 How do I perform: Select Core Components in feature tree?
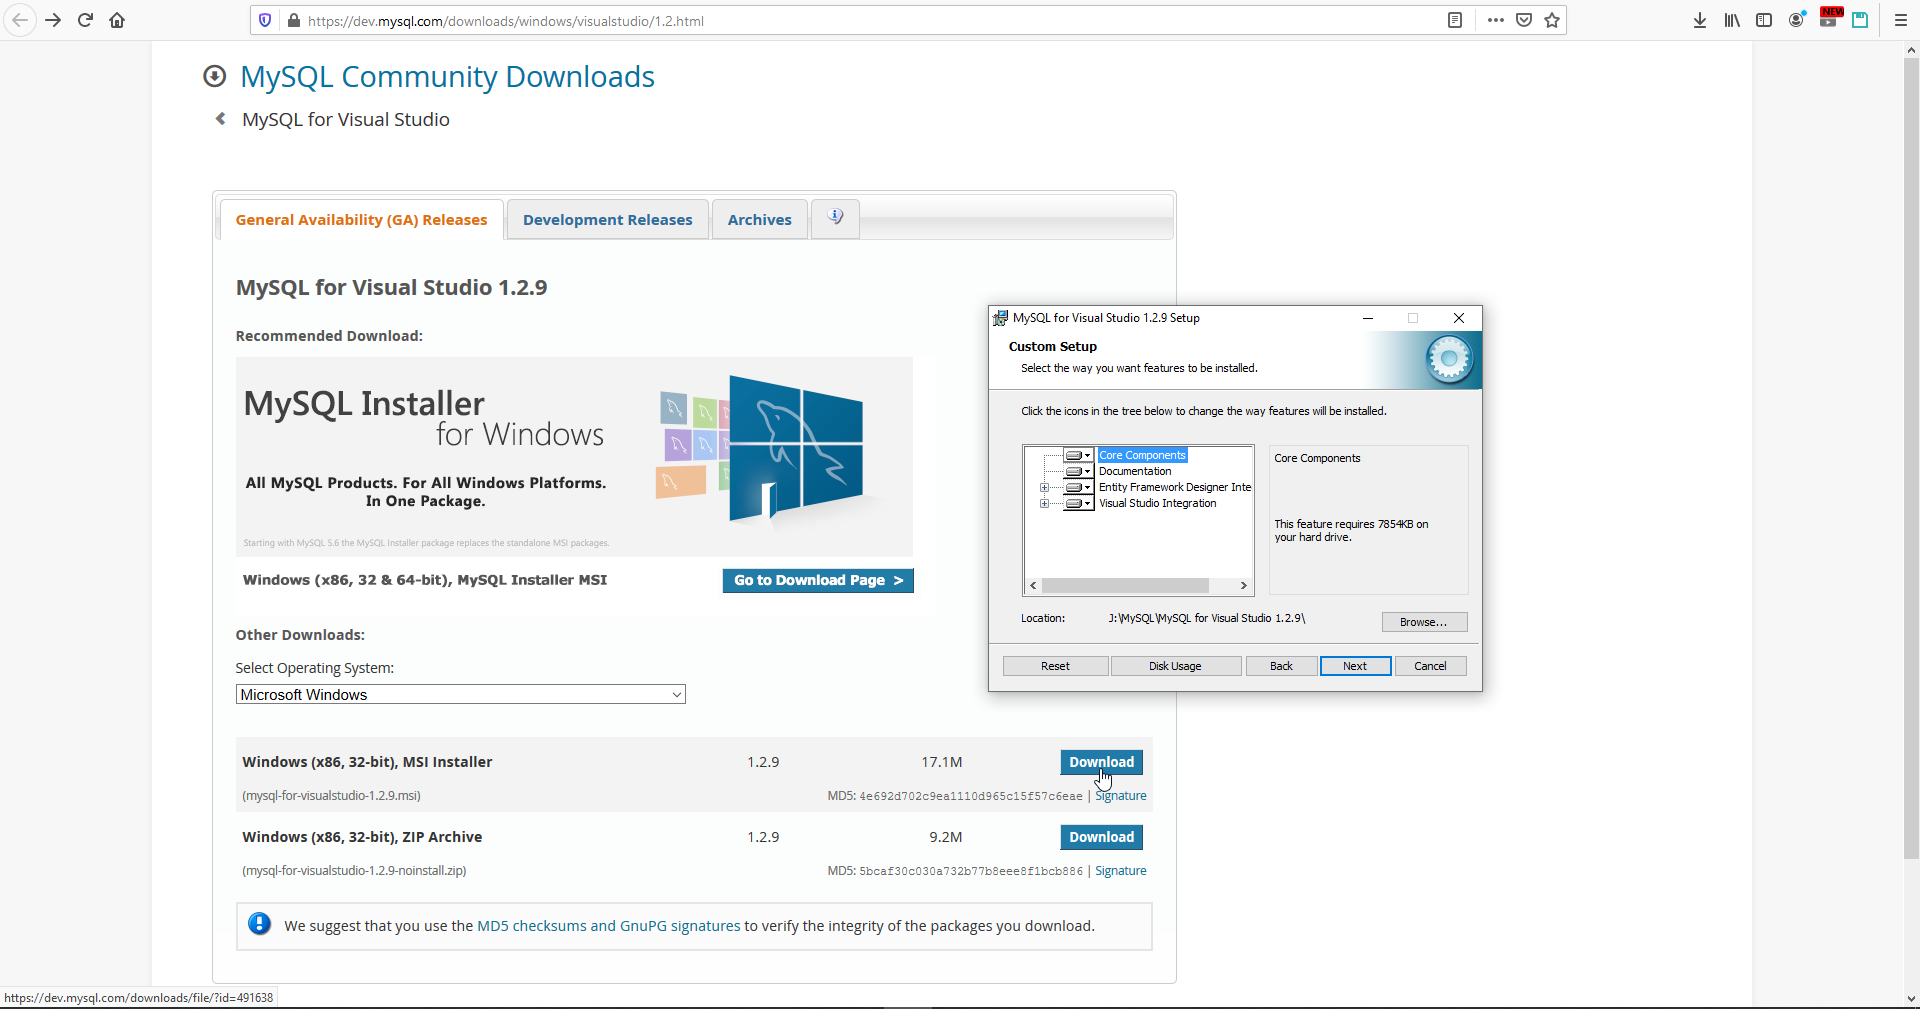pyautogui.click(x=1142, y=455)
